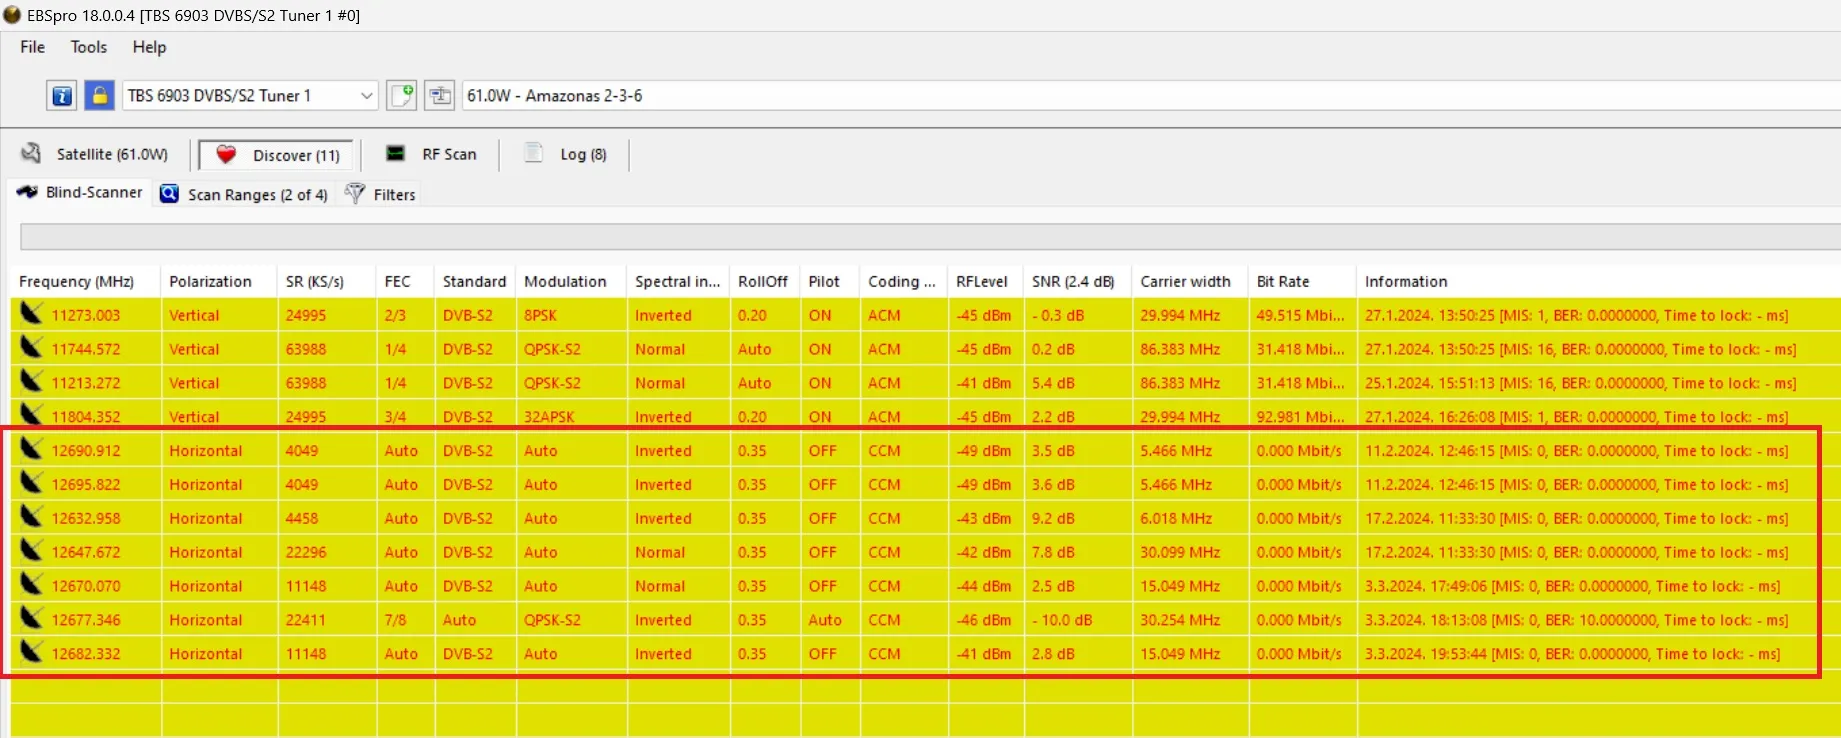Click dish icon of 12690.912 transponder

[31, 449]
